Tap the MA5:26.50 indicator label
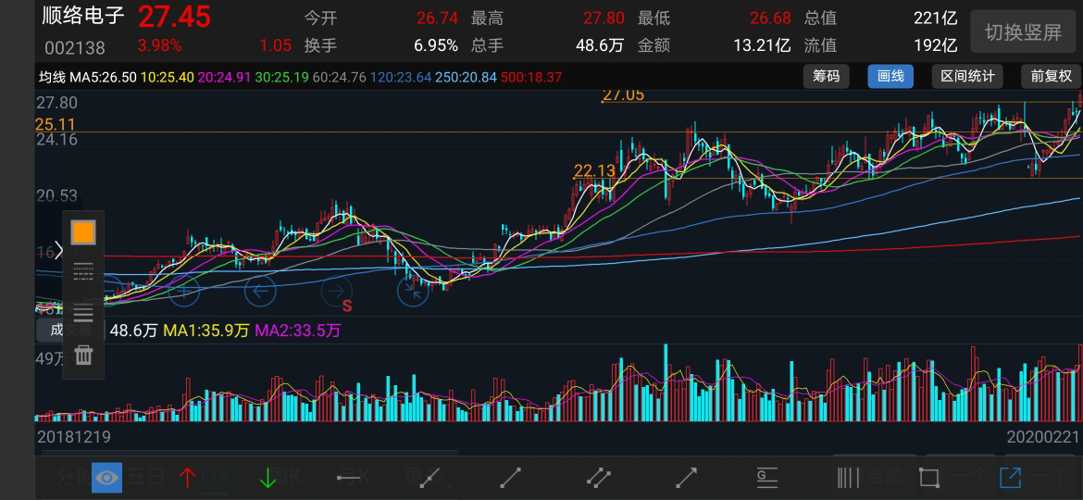Viewport: 1083px width, 500px height. tap(103, 77)
